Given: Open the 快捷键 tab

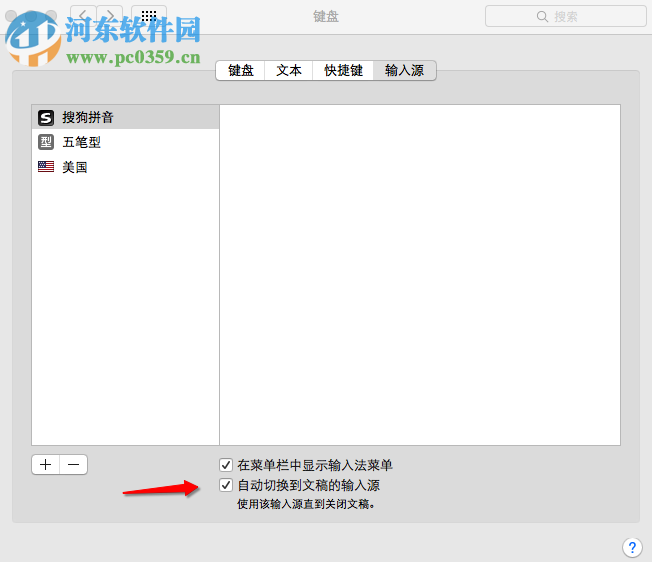Looking at the screenshot, I should [x=343, y=70].
